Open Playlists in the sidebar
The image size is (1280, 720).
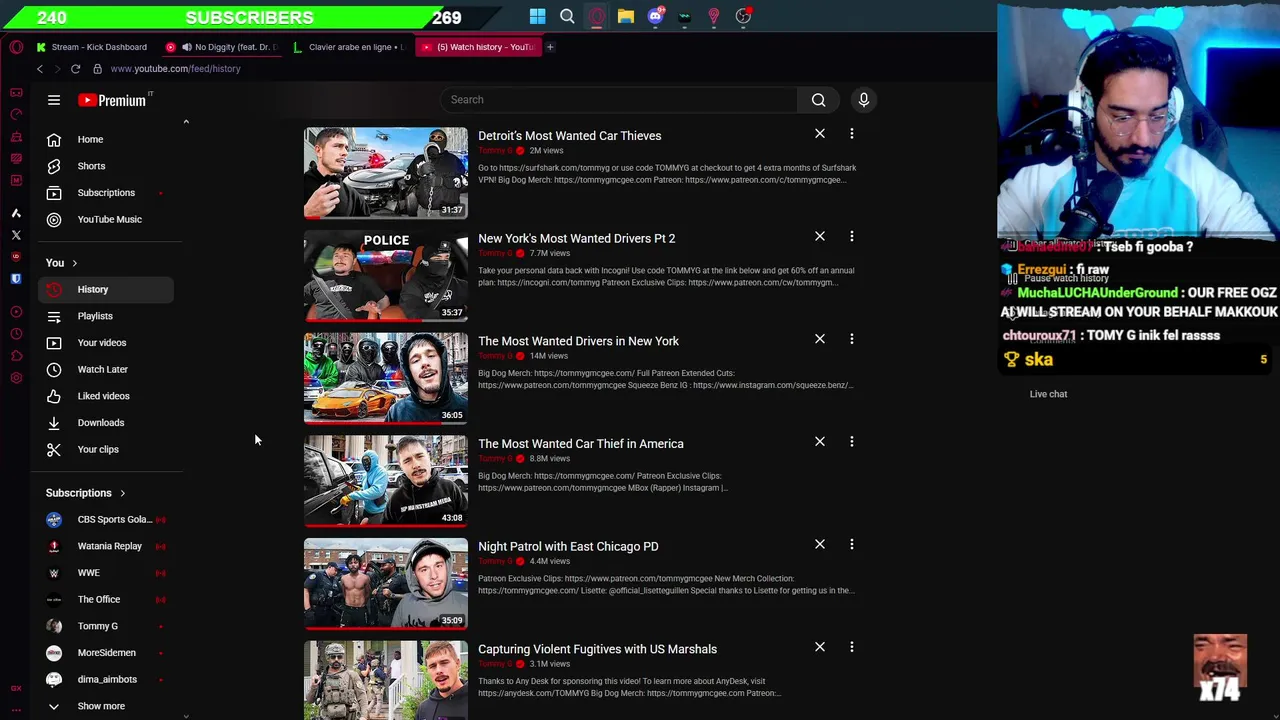(106, 316)
